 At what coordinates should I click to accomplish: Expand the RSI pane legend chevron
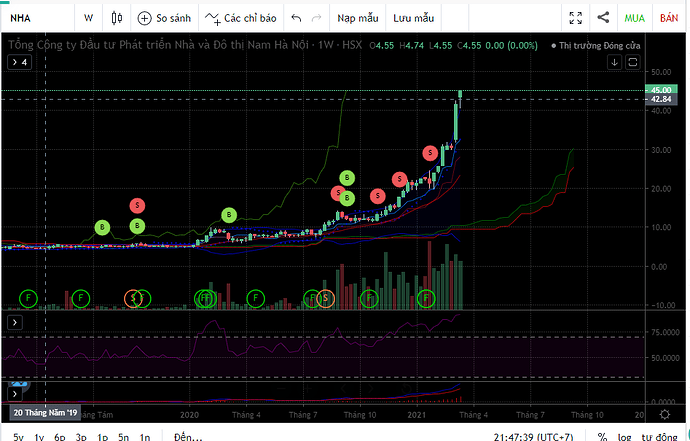tap(16, 322)
